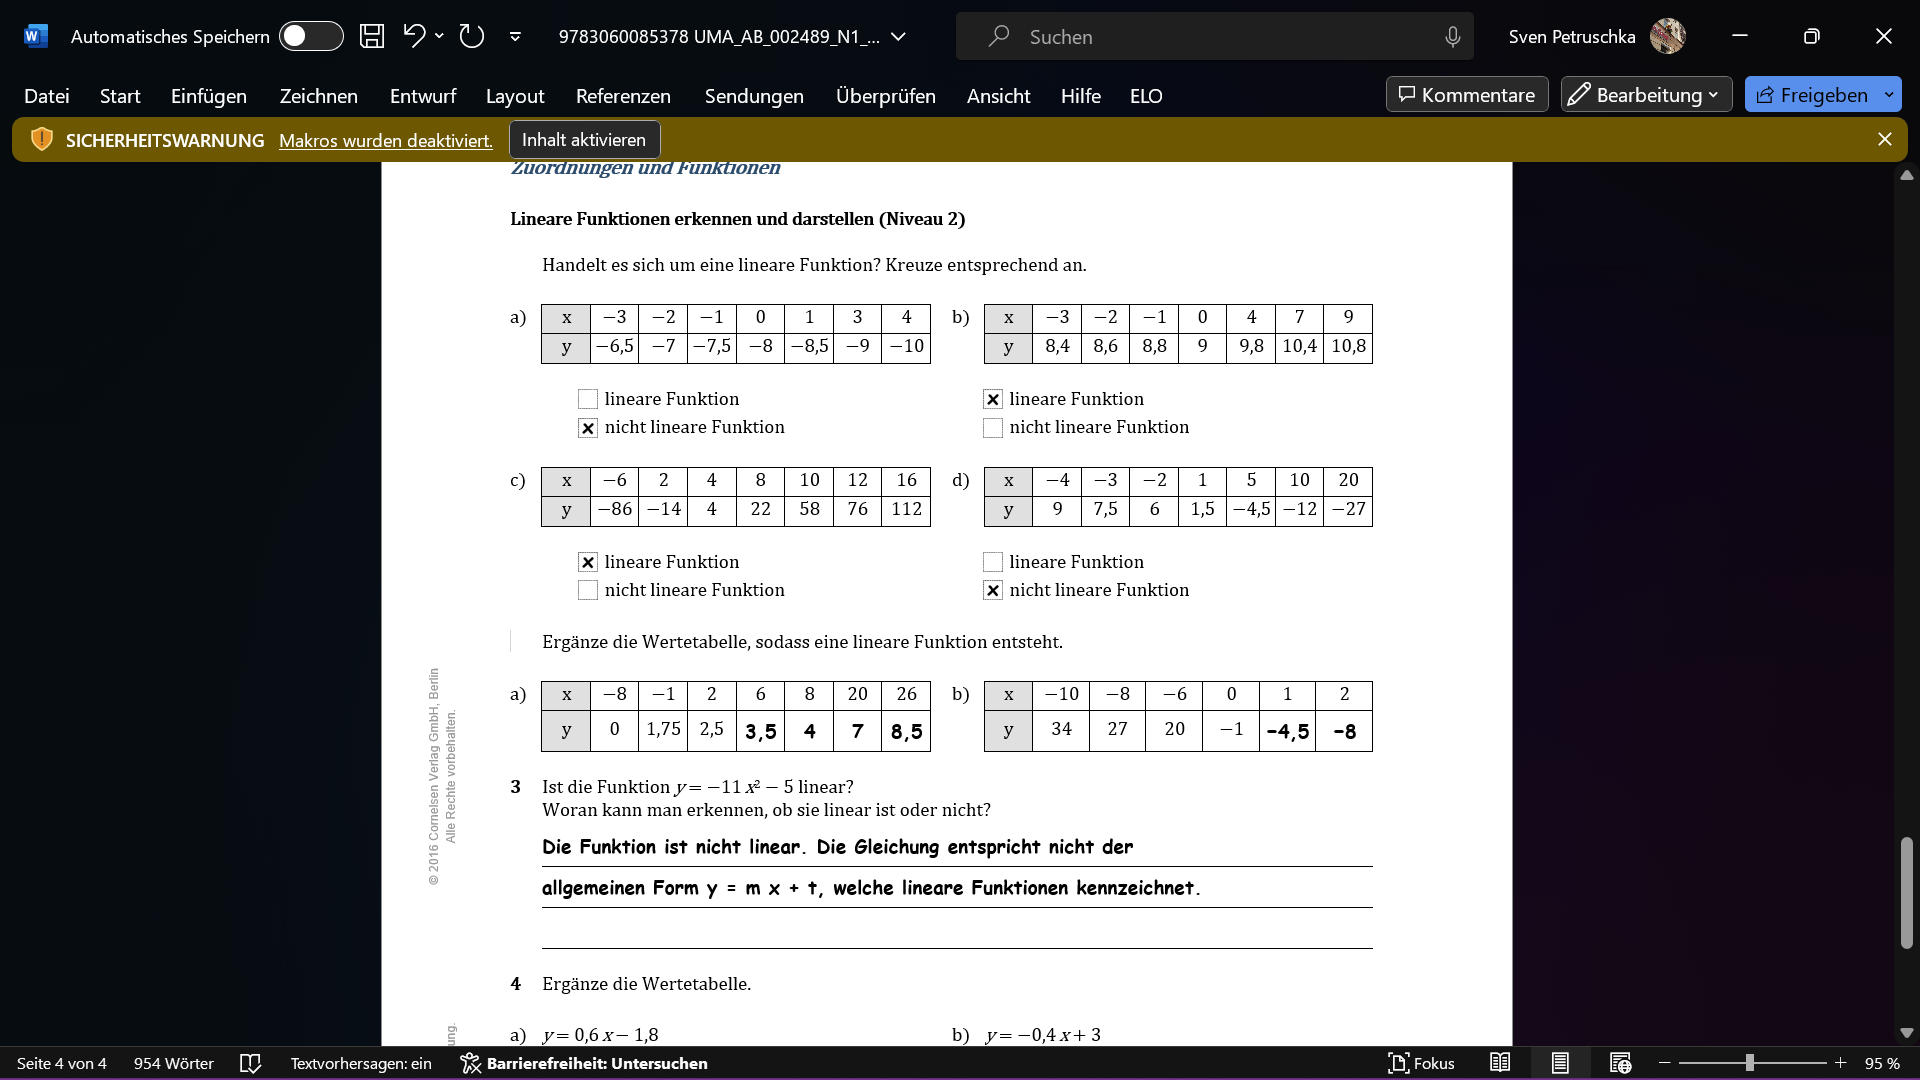Image resolution: width=1920 pixels, height=1080 pixels.
Task: Toggle Automatisches Speichern switch
Action: [311, 36]
